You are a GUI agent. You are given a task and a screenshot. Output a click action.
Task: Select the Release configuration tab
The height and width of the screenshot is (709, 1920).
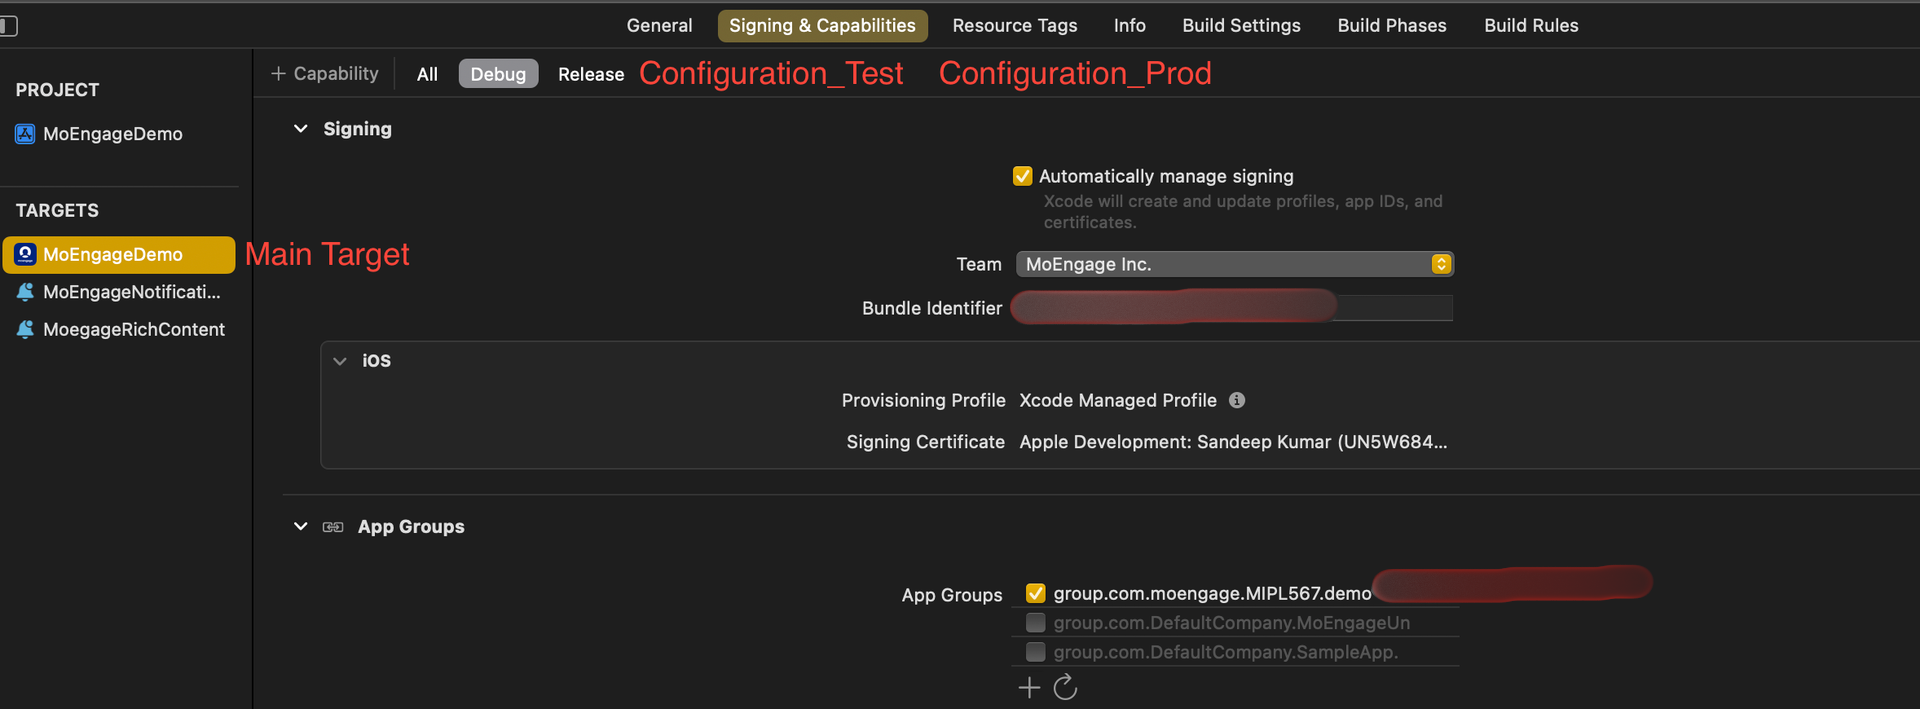point(590,74)
